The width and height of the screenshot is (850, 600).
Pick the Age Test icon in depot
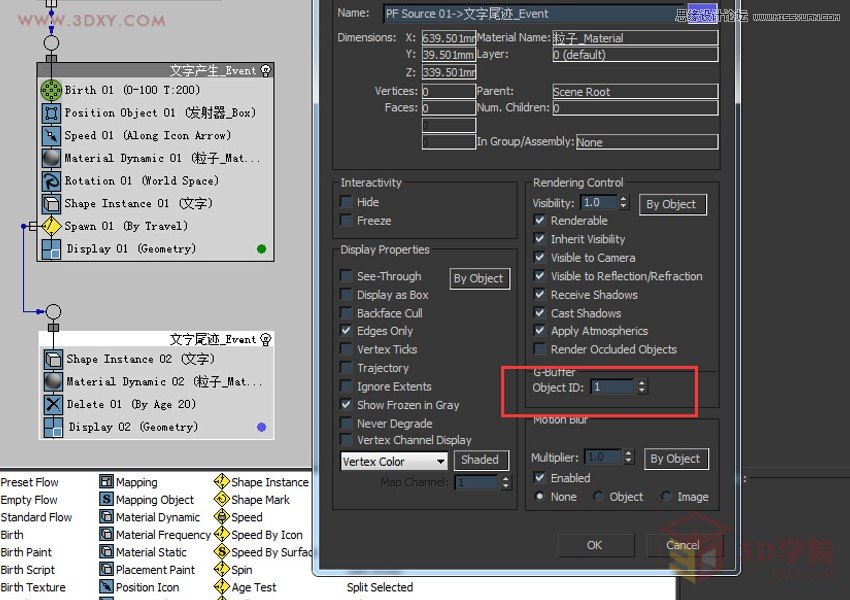coord(221,586)
